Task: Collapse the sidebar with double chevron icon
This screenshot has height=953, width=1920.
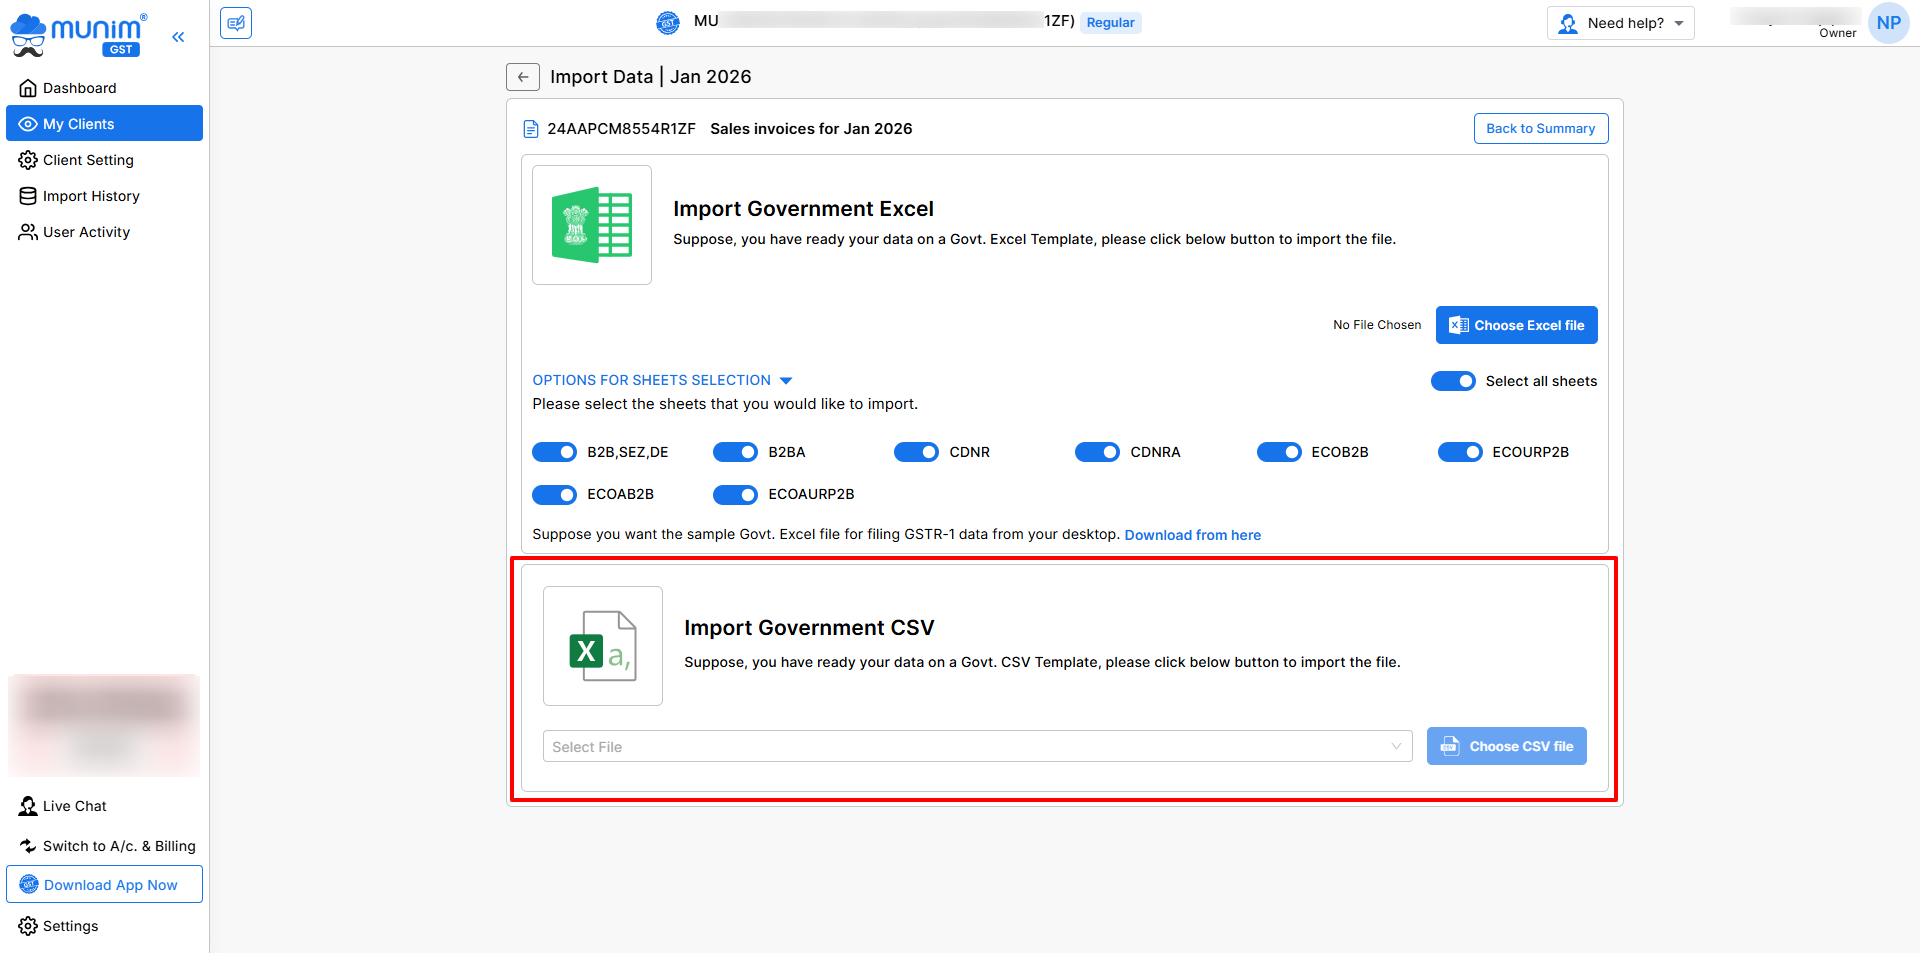Action: coord(178,37)
